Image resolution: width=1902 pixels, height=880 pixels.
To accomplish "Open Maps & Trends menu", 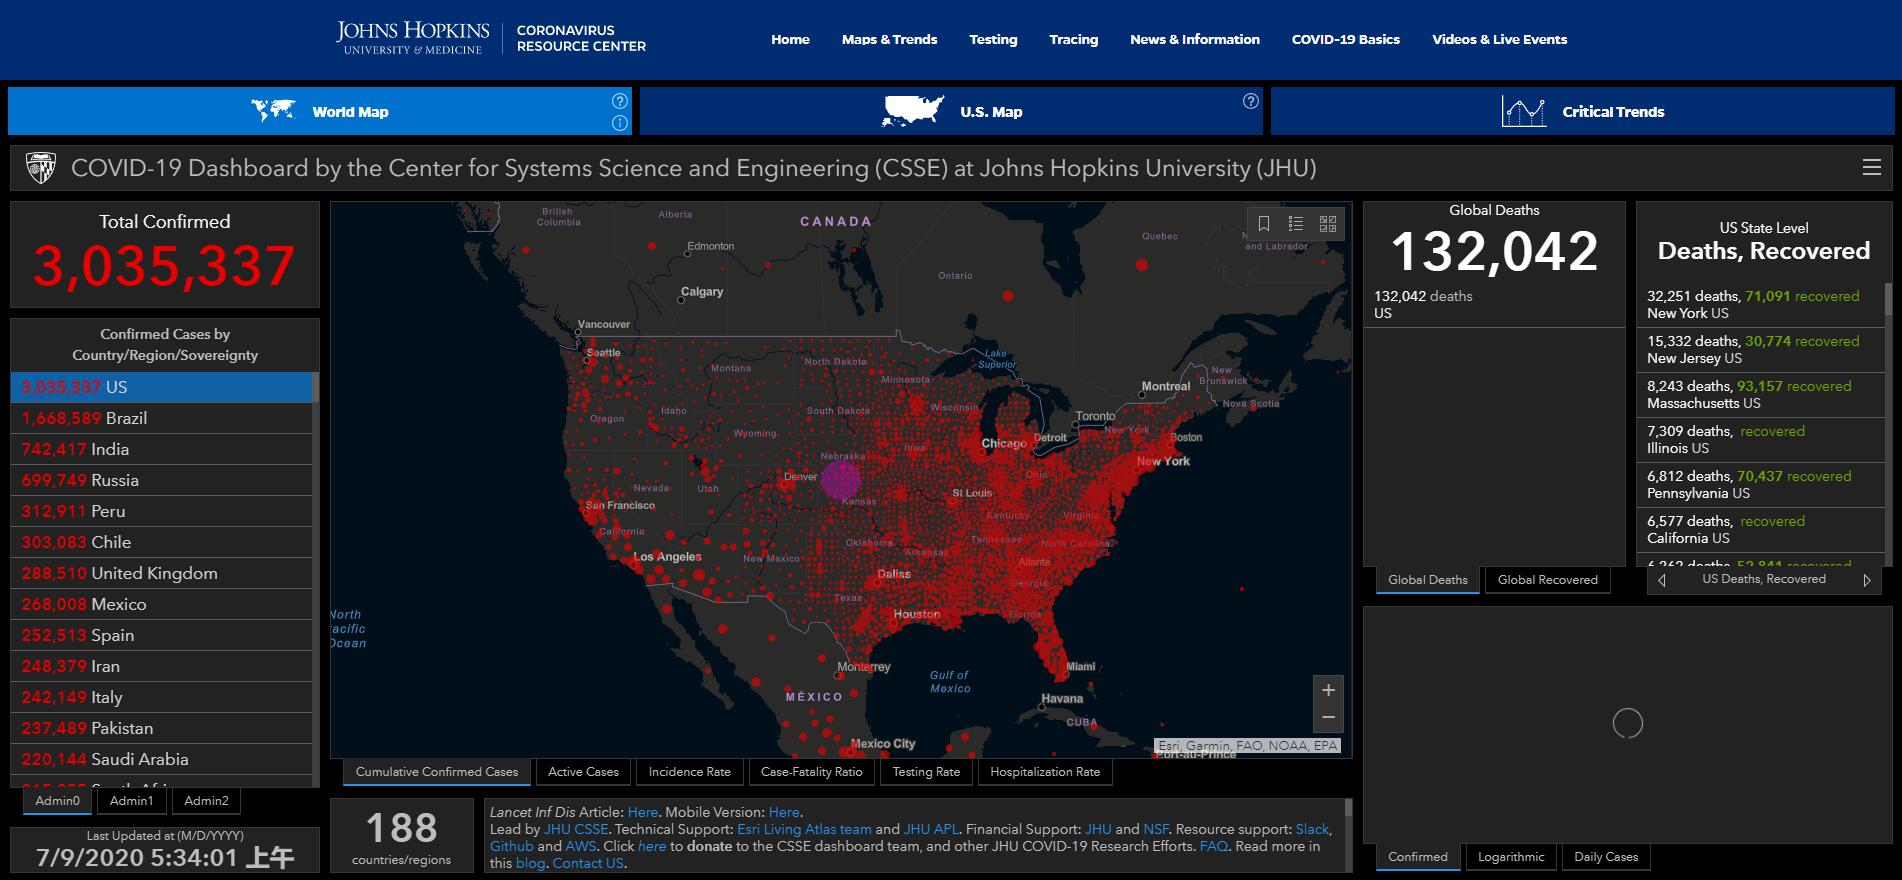I will point(889,40).
